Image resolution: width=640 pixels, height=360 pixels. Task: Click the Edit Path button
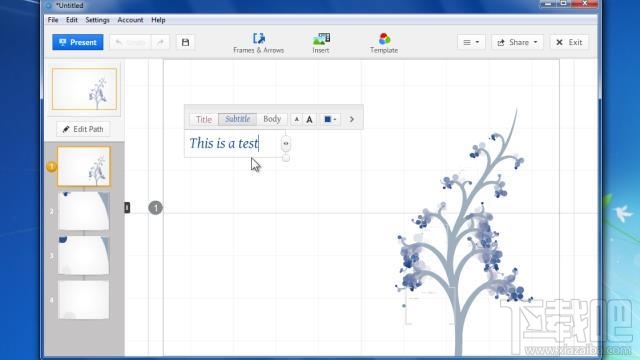click(83, 129)
